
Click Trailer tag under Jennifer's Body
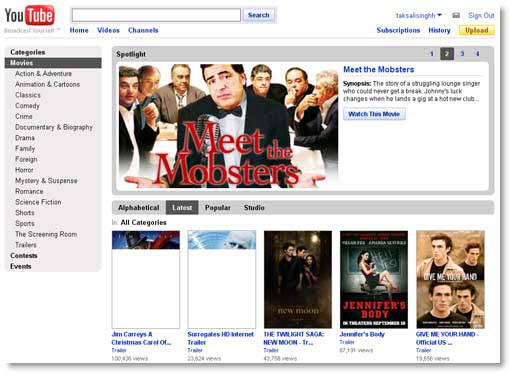coord(347,342)
